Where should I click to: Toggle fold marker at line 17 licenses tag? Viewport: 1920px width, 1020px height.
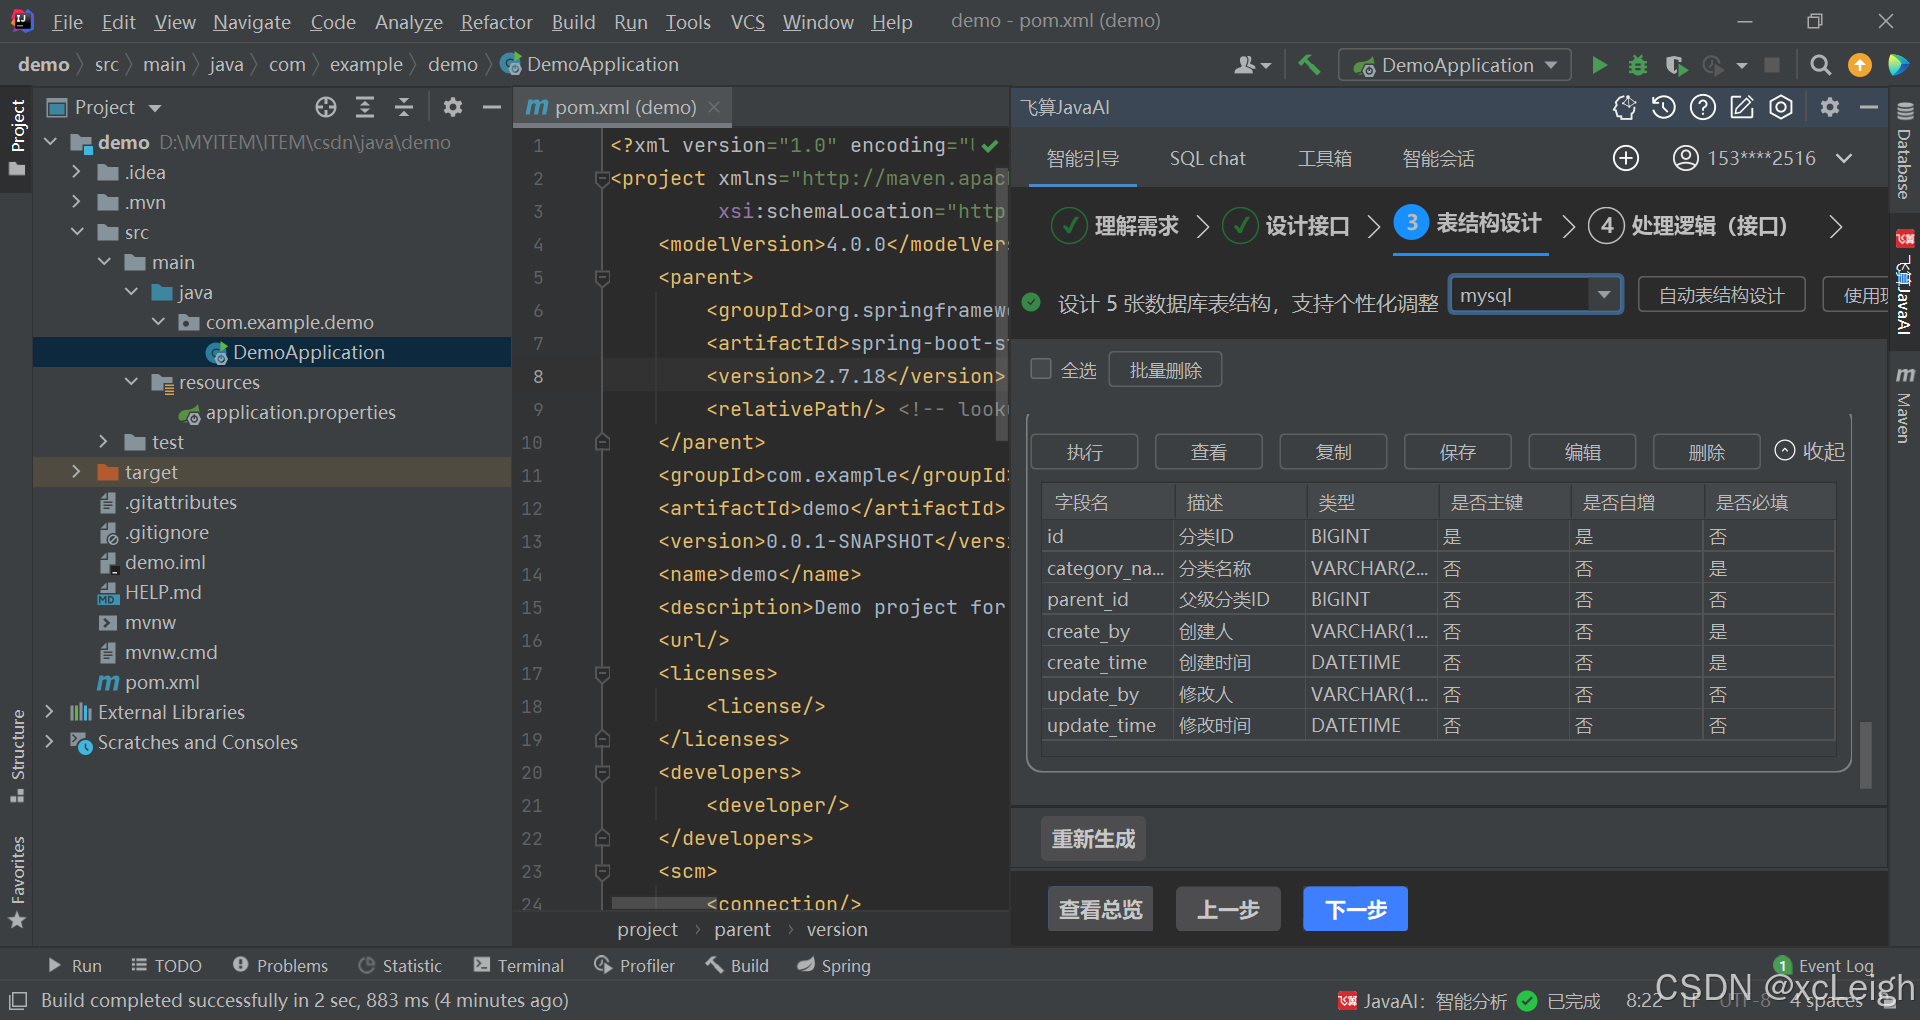(x=602, y=674)
